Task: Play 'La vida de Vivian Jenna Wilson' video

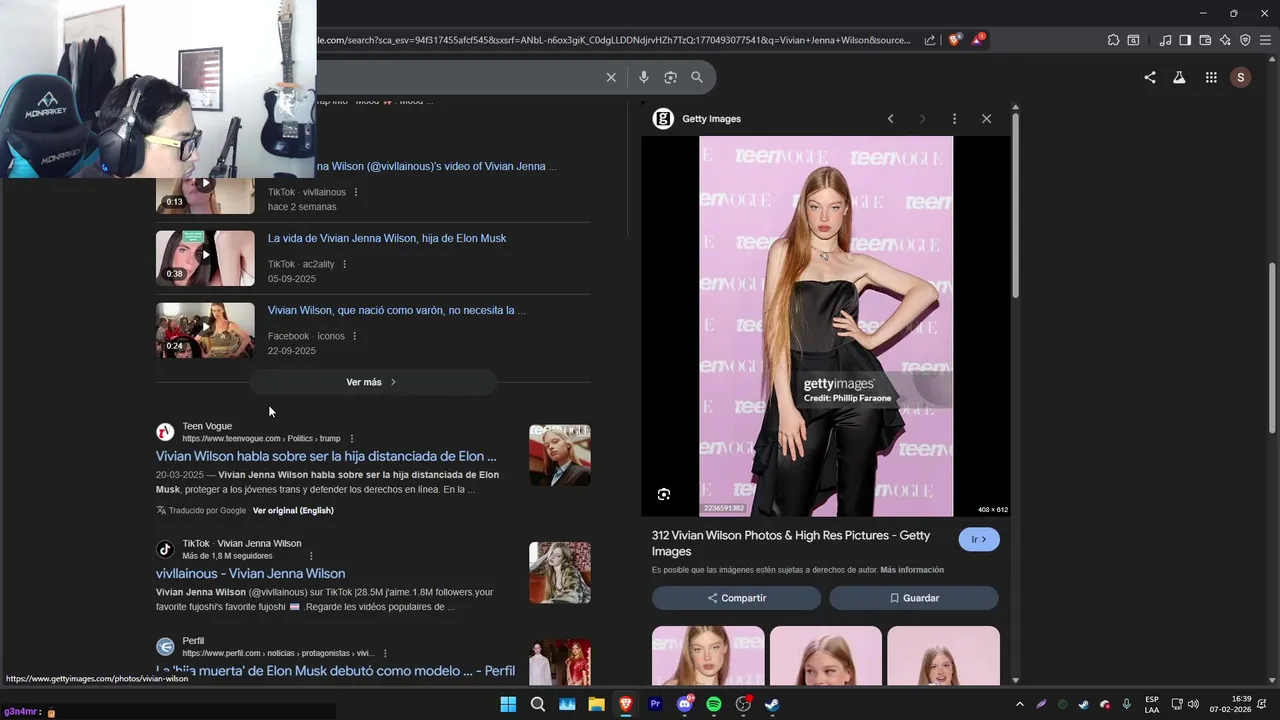Action: (205, 258)
